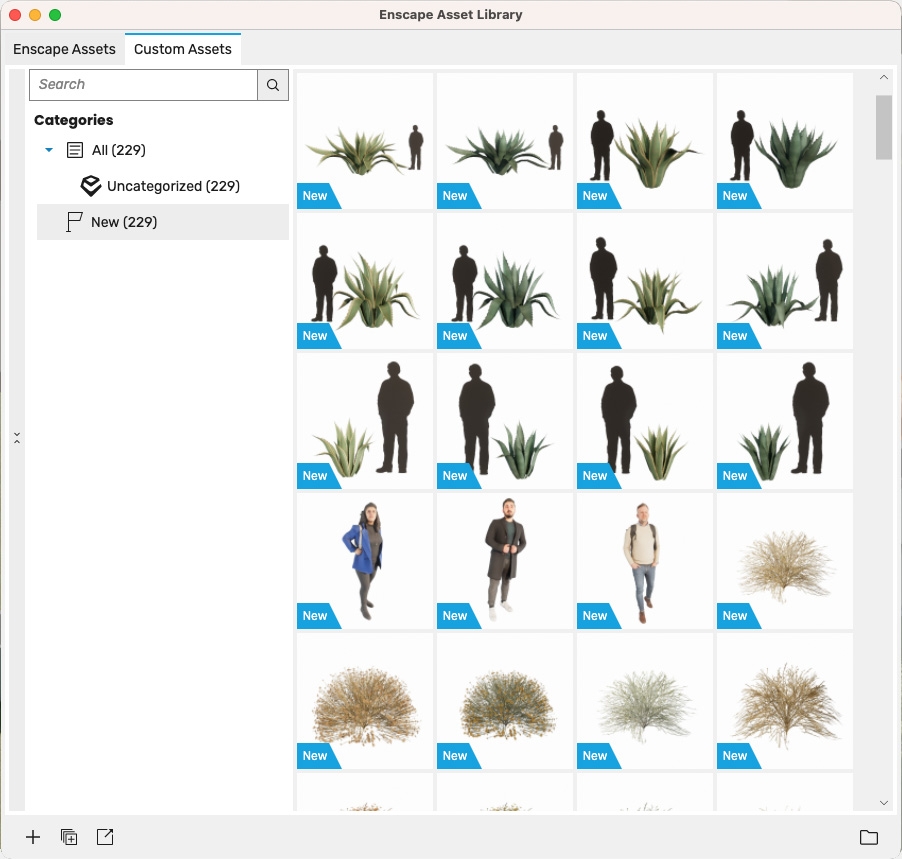Click the plus icon to add a custom asset
Screen dimensions: 902x859
[x=33, y=837]
